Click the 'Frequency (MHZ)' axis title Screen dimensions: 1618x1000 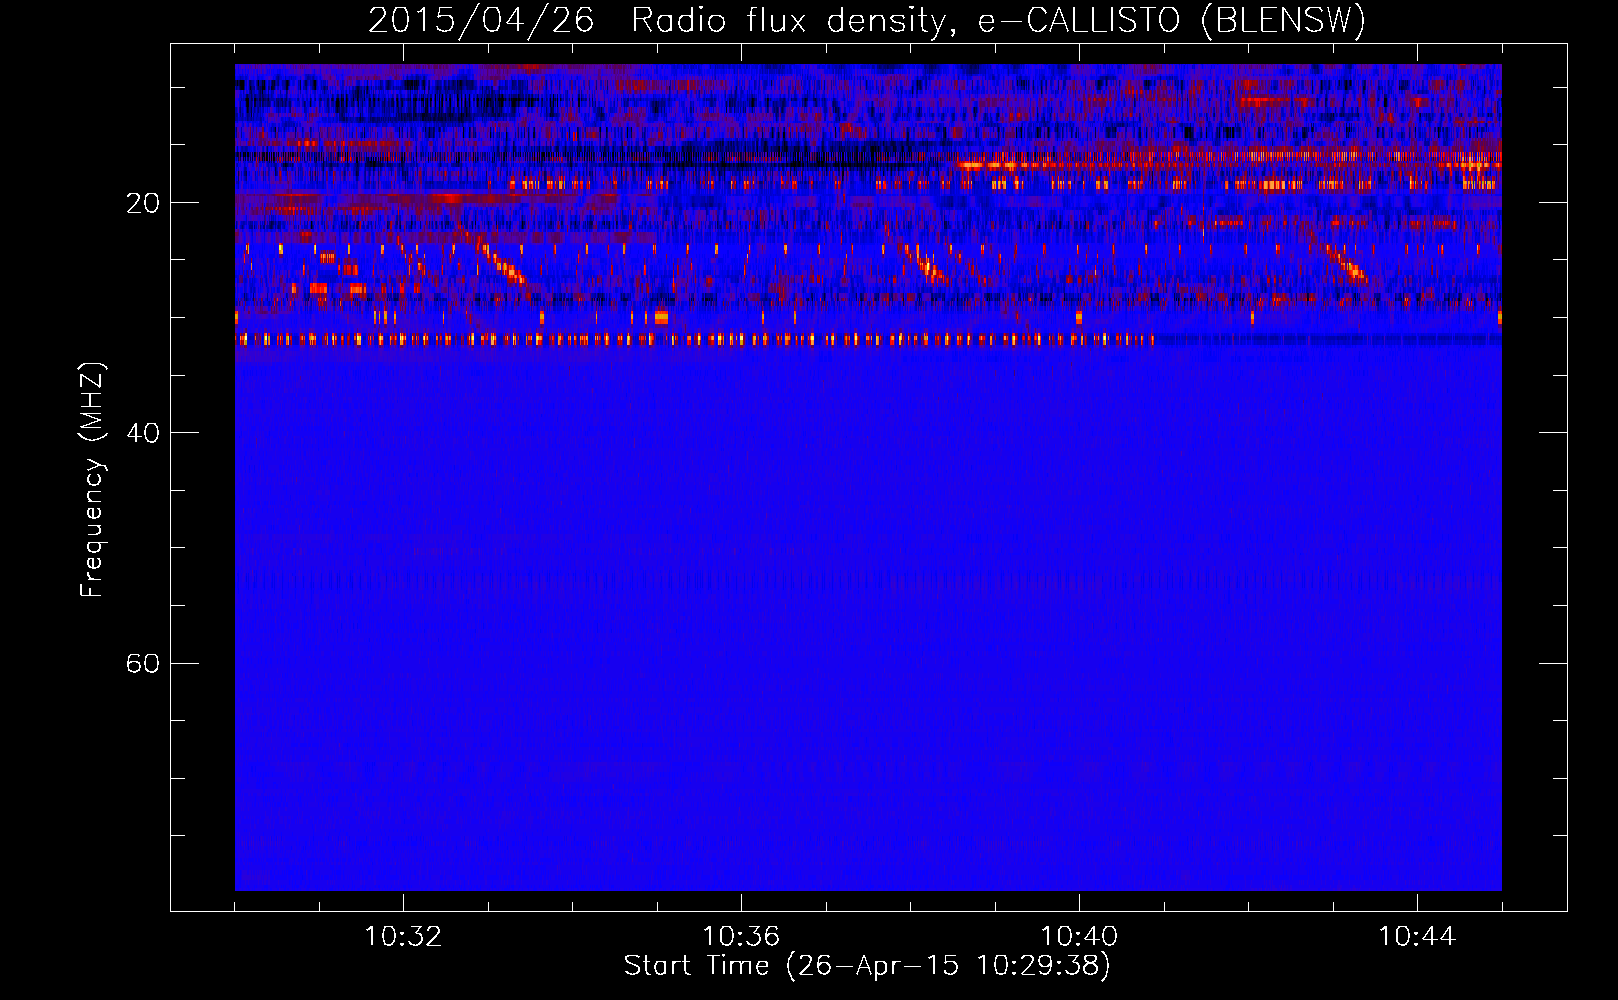(x=92, y=480)
